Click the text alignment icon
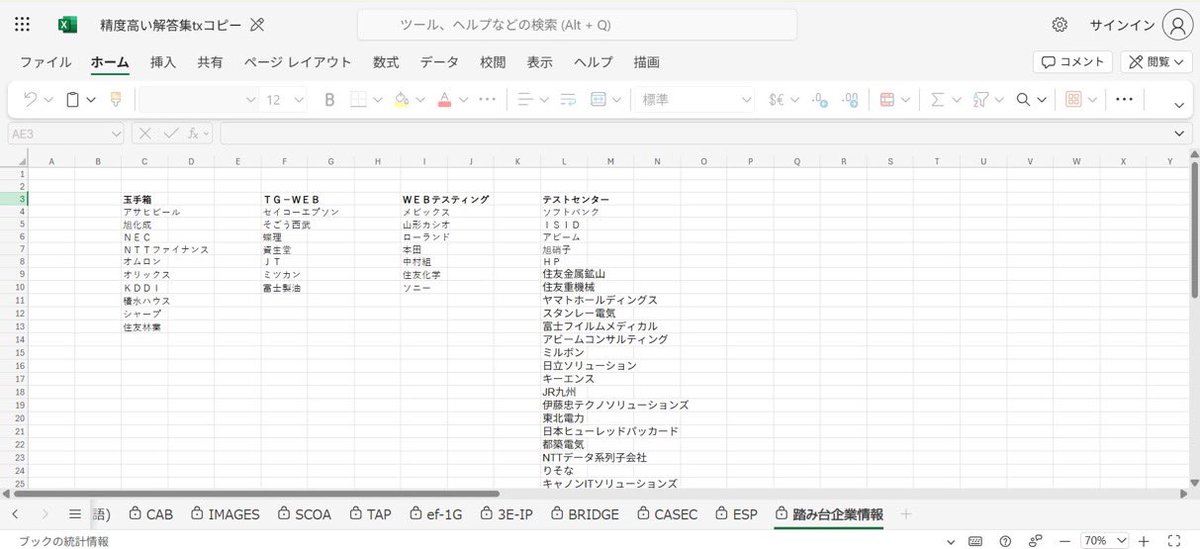Screen dimensions: 1200x549 [x=524, y=99]
